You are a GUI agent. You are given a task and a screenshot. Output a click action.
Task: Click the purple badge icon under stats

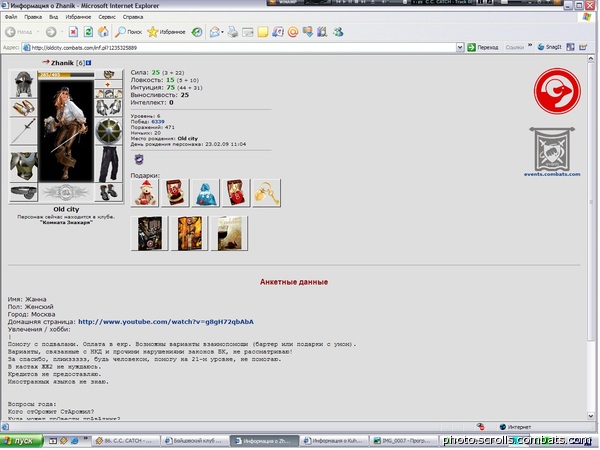(139, 159)
